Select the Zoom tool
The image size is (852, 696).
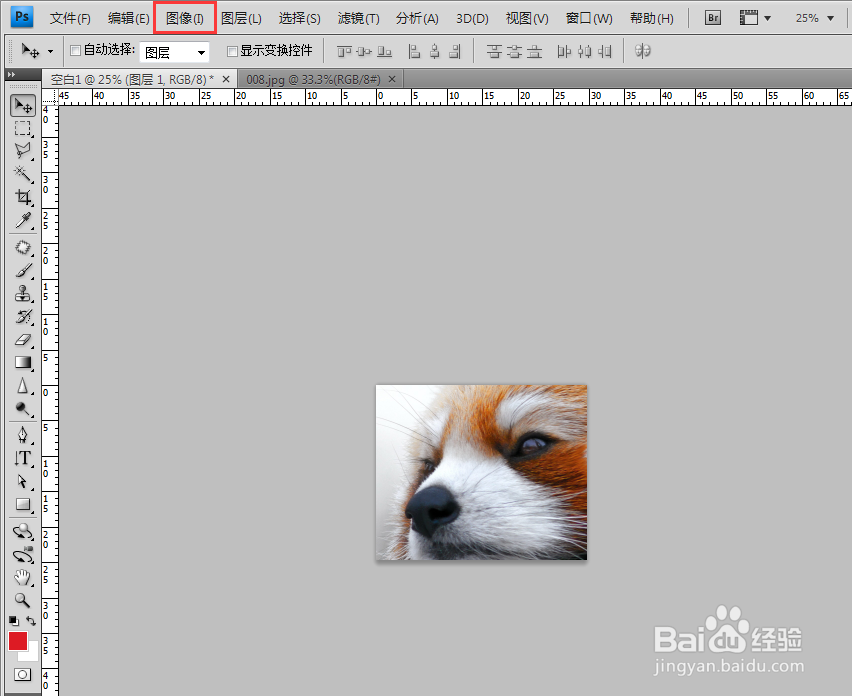click(23, 600)
